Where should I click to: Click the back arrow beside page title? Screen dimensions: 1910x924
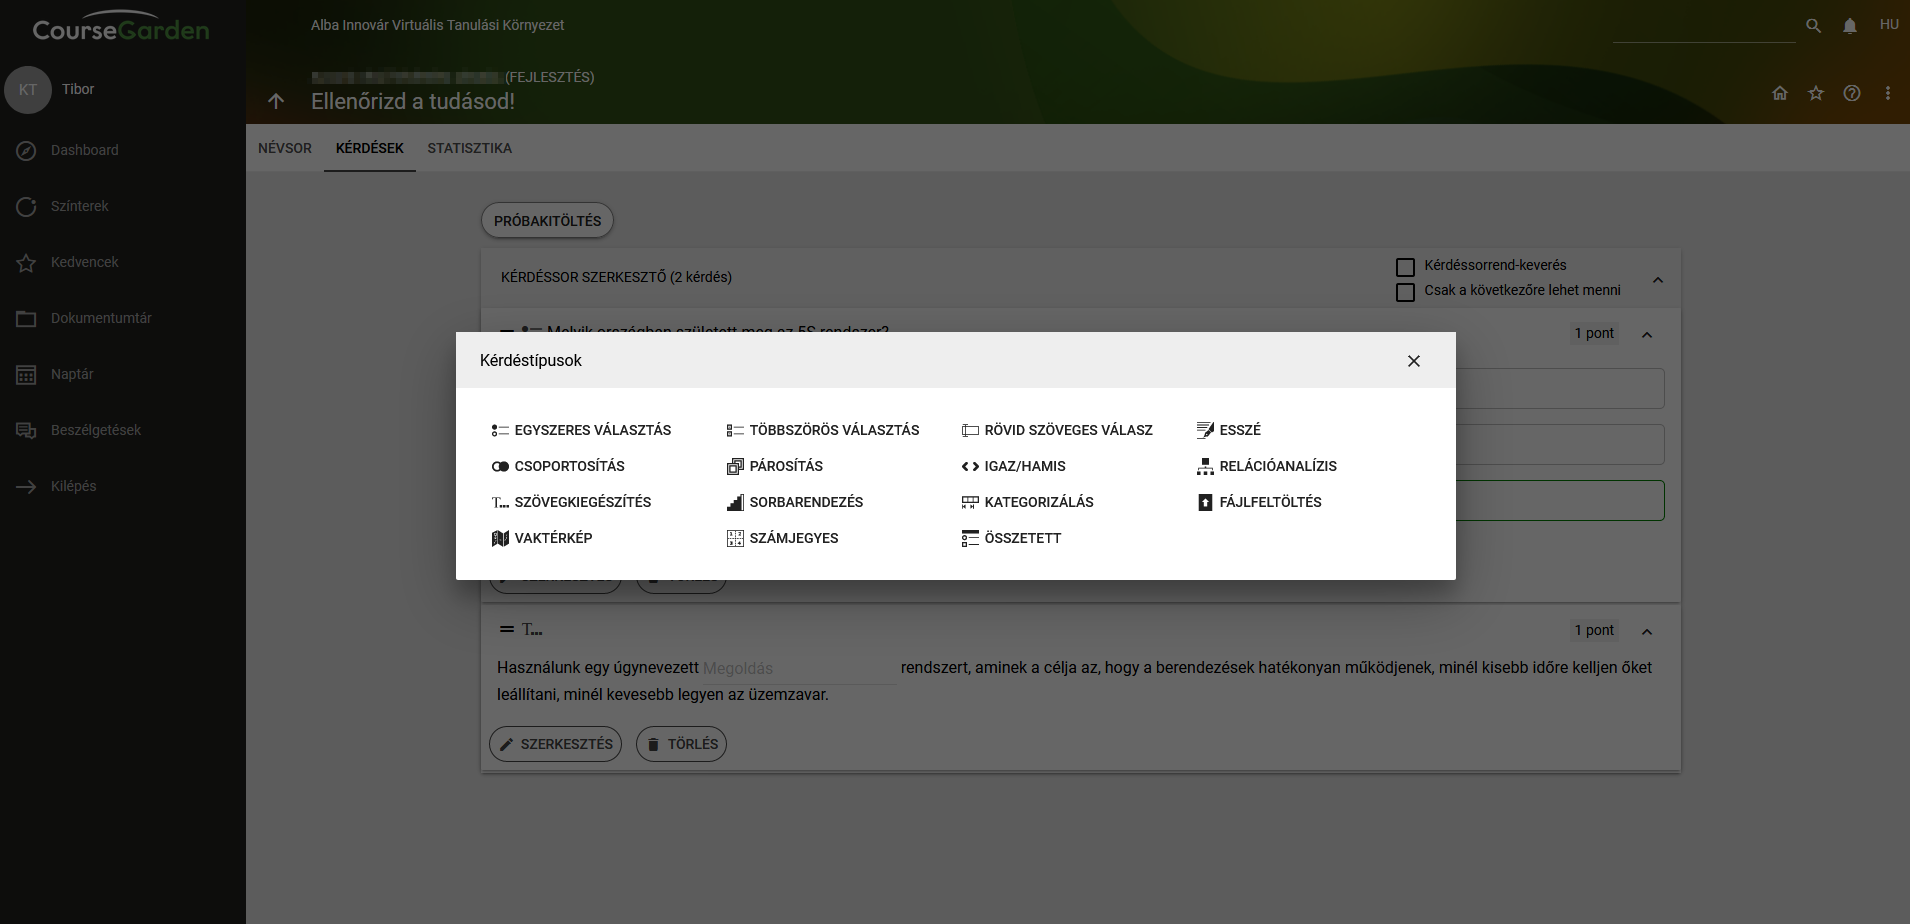pos(276,101)
